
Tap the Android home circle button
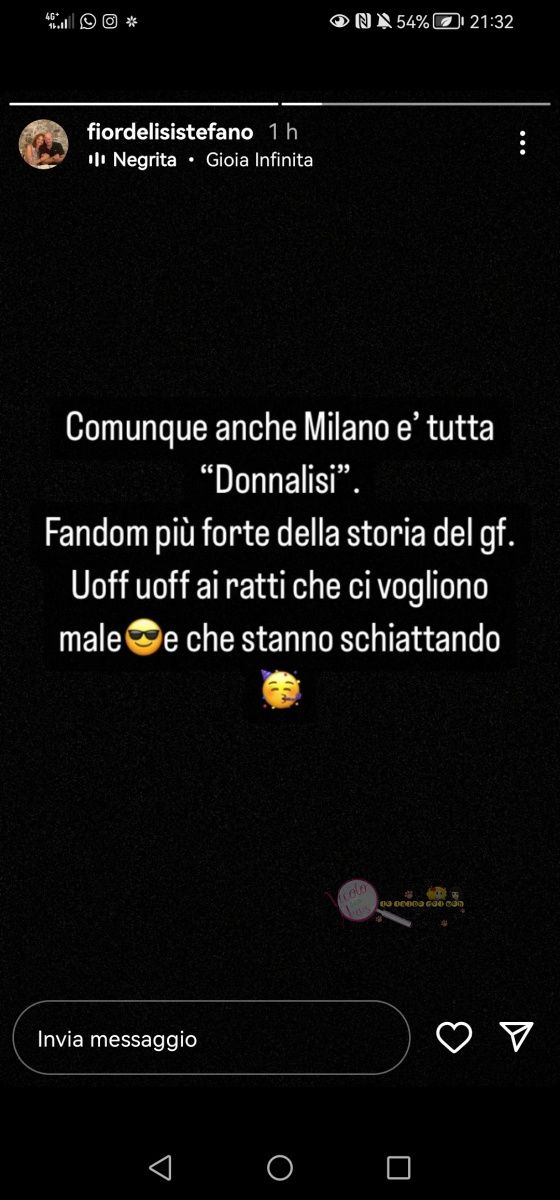280,1167
